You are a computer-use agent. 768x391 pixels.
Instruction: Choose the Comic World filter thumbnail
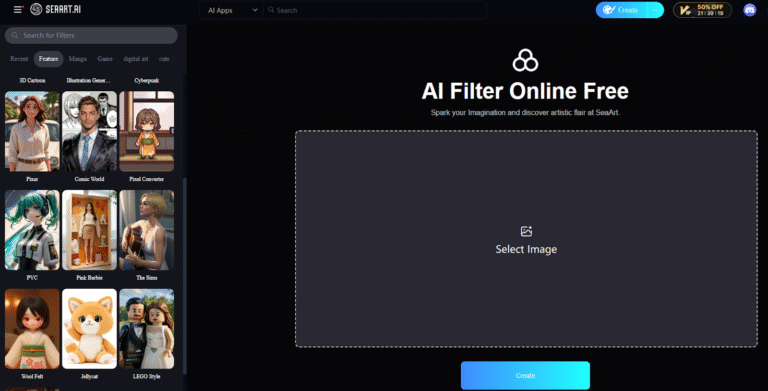[90, 131]
